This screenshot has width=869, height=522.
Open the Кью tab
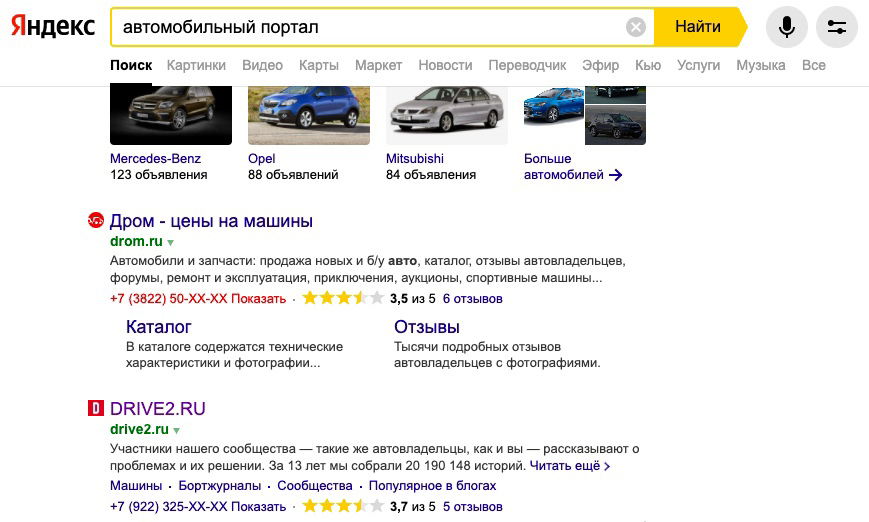point(648,65)
